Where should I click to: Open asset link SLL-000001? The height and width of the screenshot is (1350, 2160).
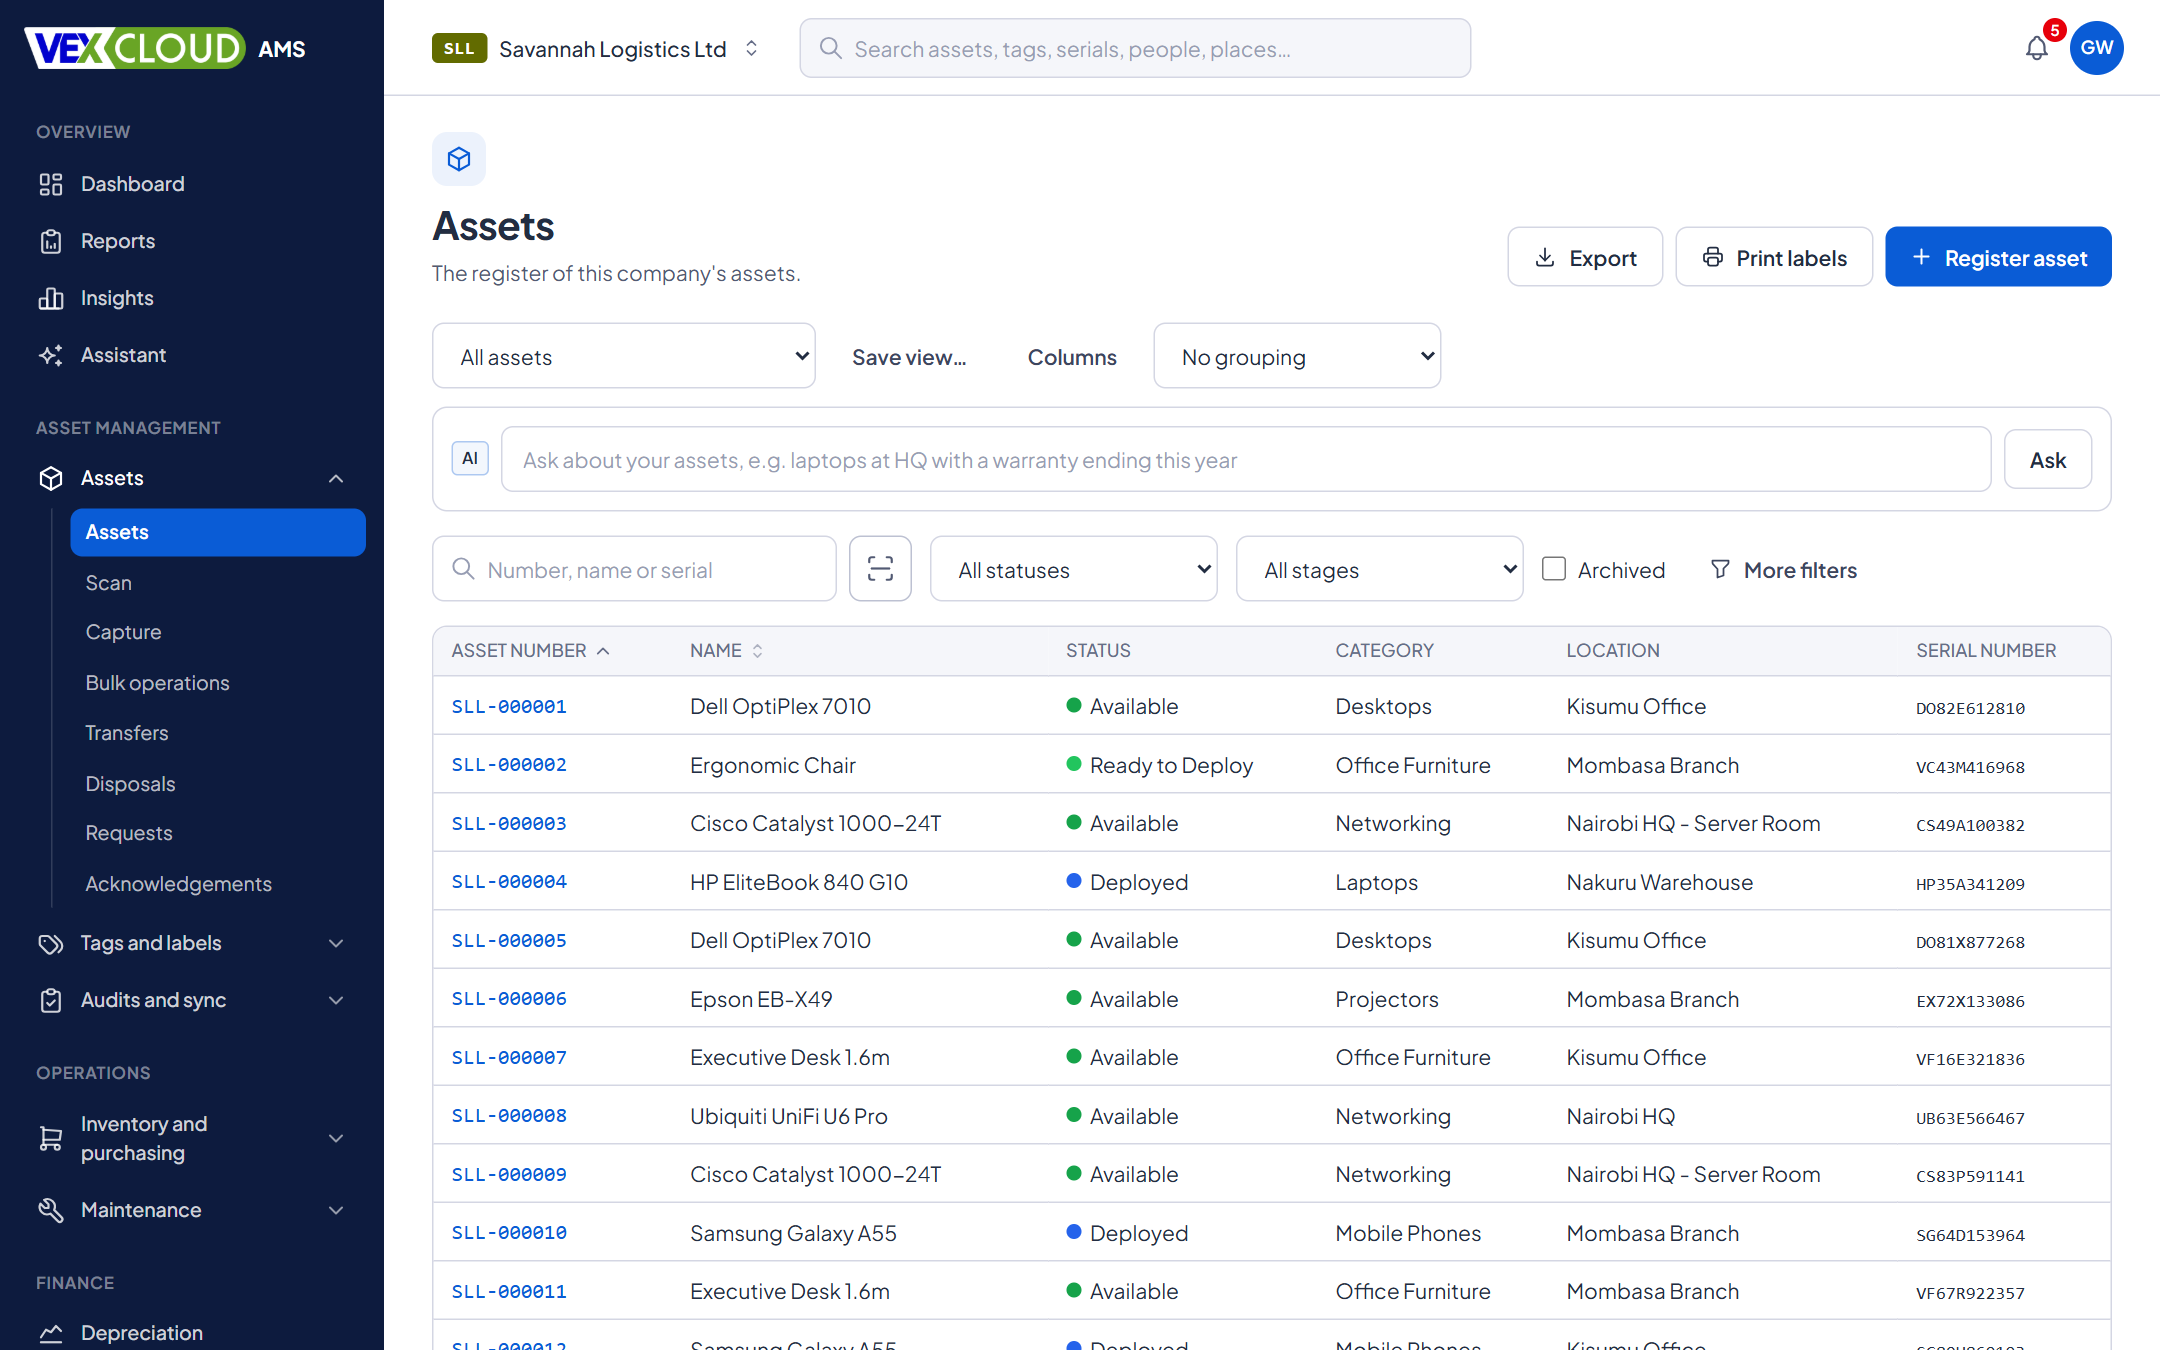509,706
